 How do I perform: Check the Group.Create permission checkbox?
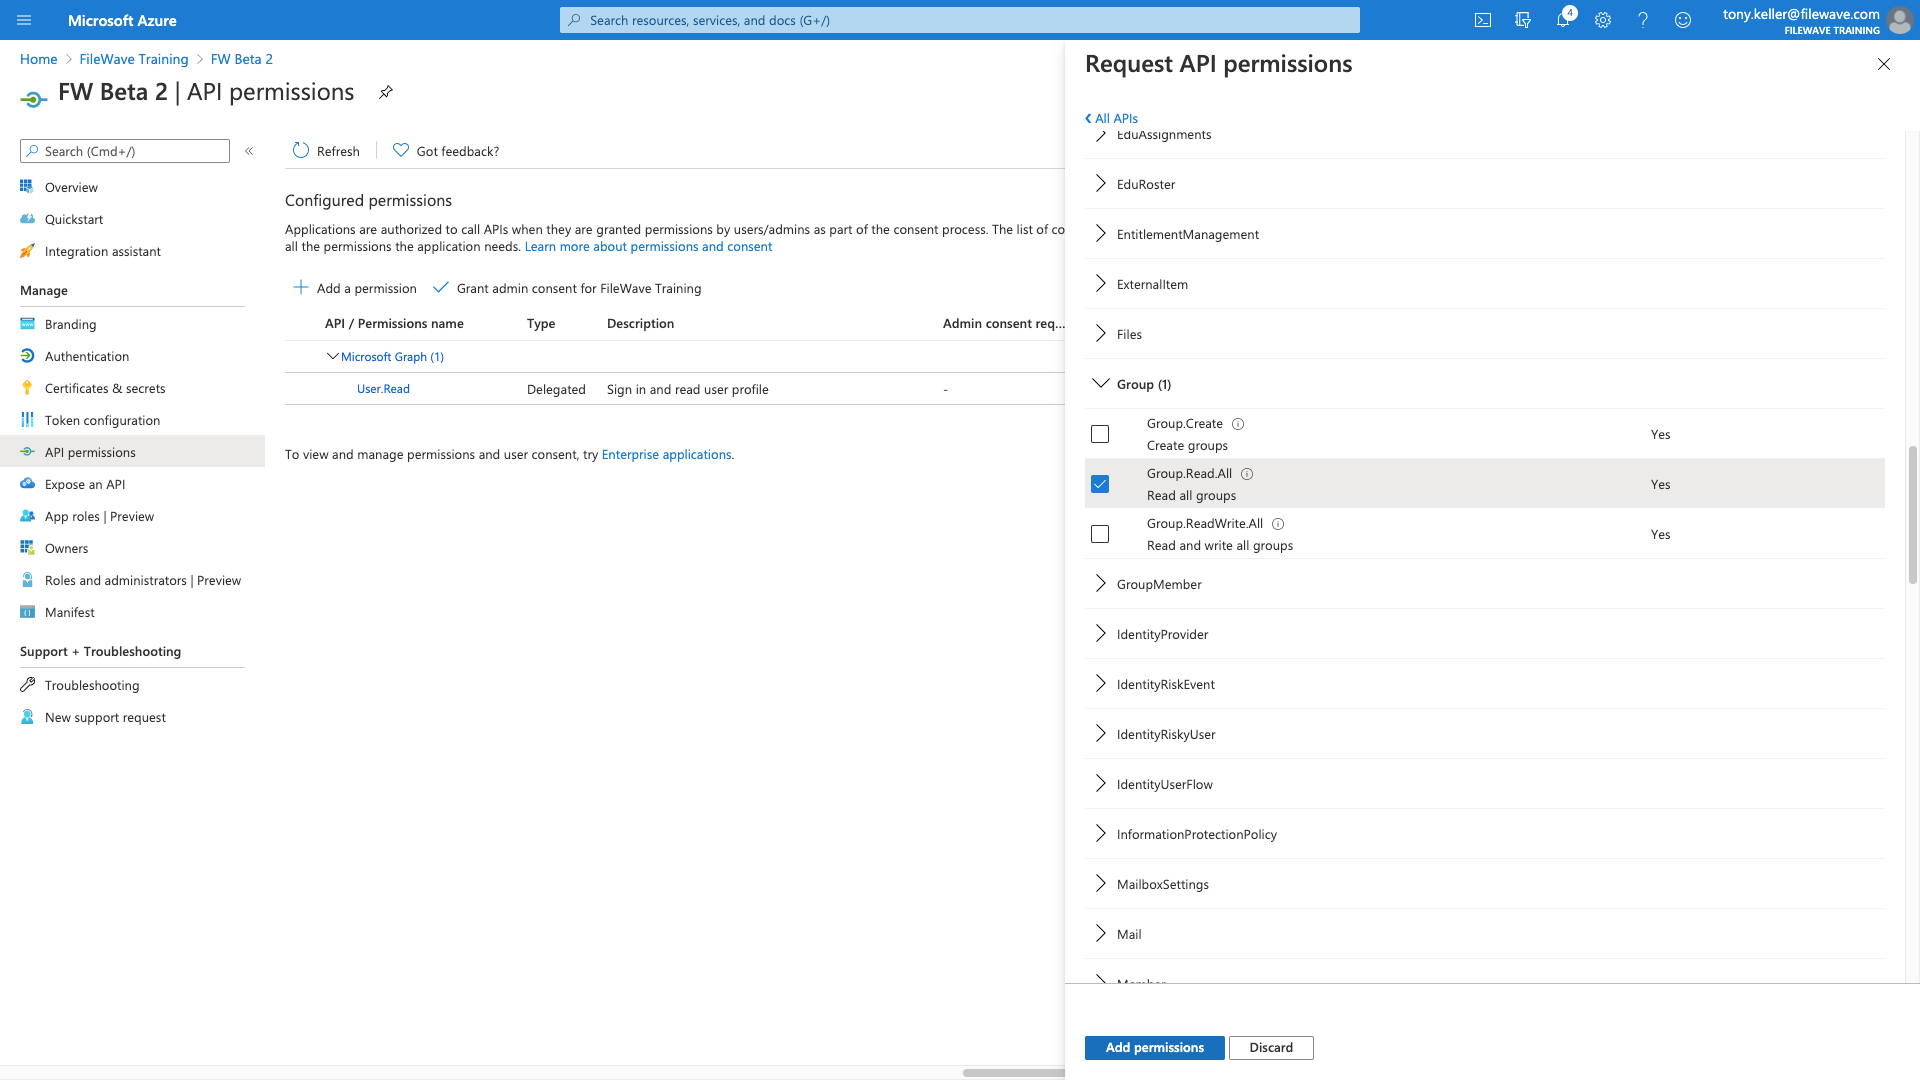tap(1100, 434)
